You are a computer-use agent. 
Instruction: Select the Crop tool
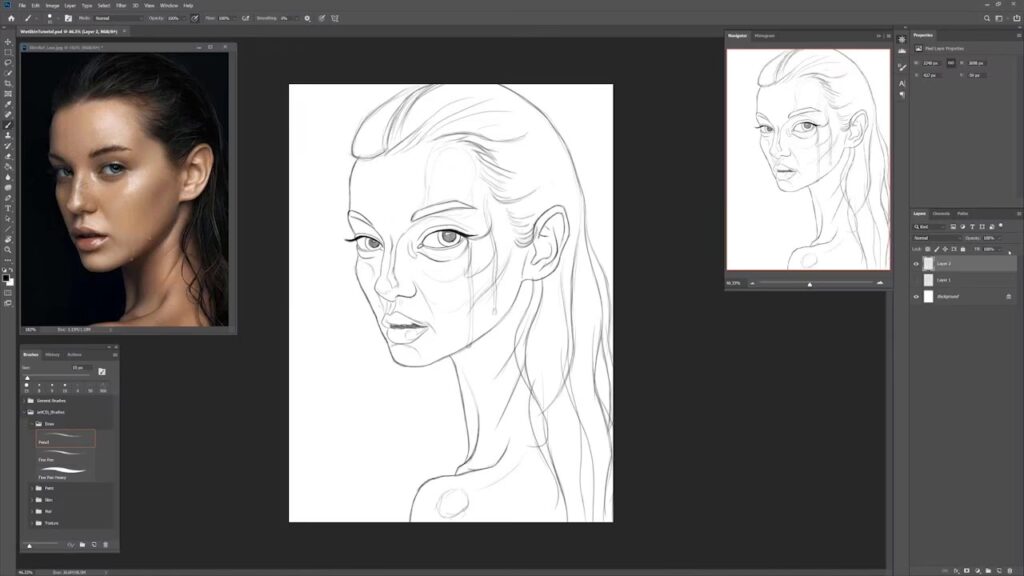point(8,83)
